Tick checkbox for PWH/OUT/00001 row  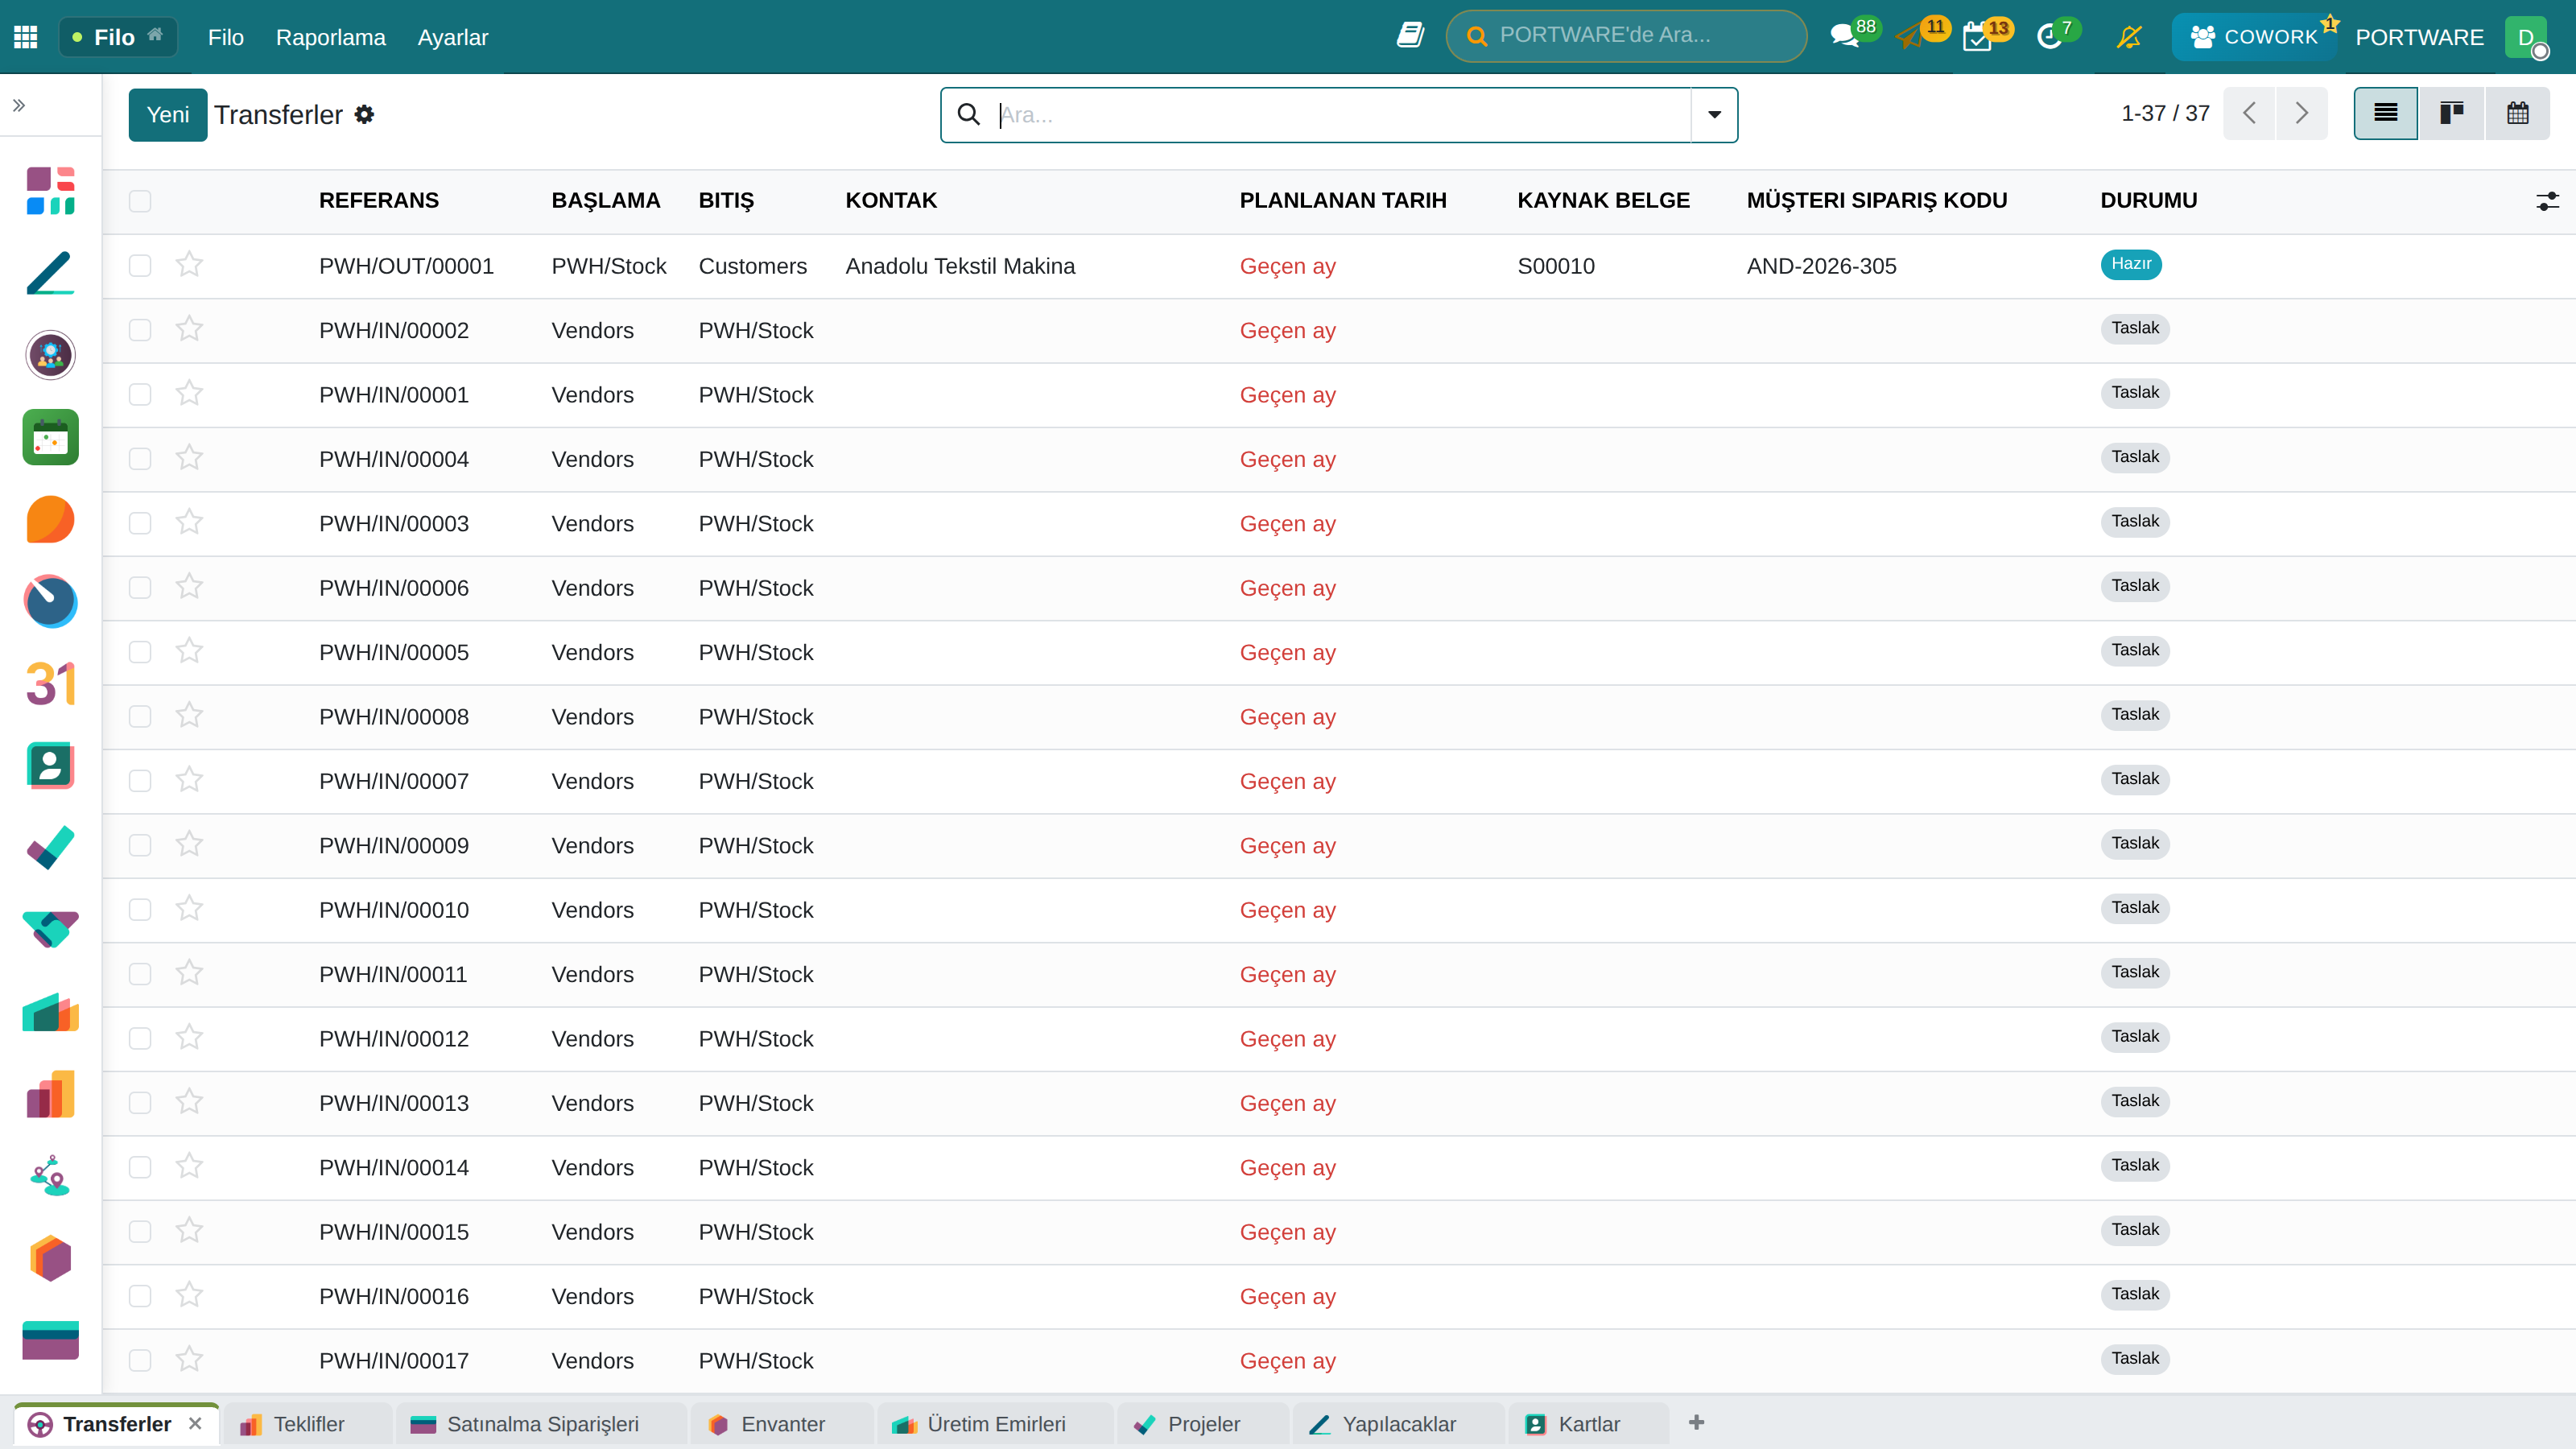click(140, 266)
